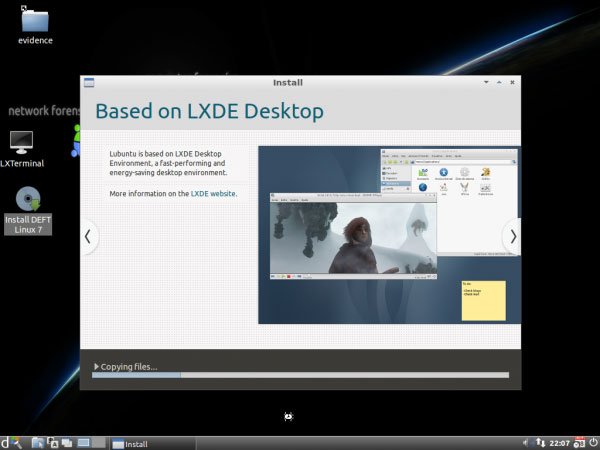The image size is (600, 450).
Task: Click the show desktop windows icon in taskbar
Action: click(67, 443)
